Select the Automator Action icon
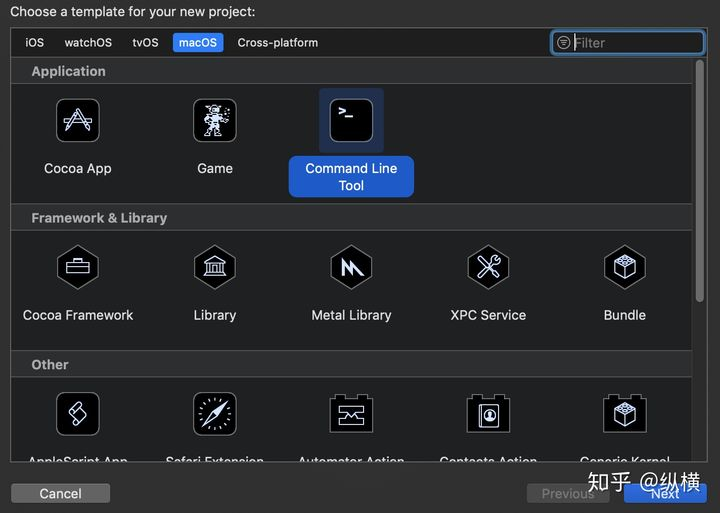Image resolution: width=720 pixels, height=513 pixels. point(351,413)
